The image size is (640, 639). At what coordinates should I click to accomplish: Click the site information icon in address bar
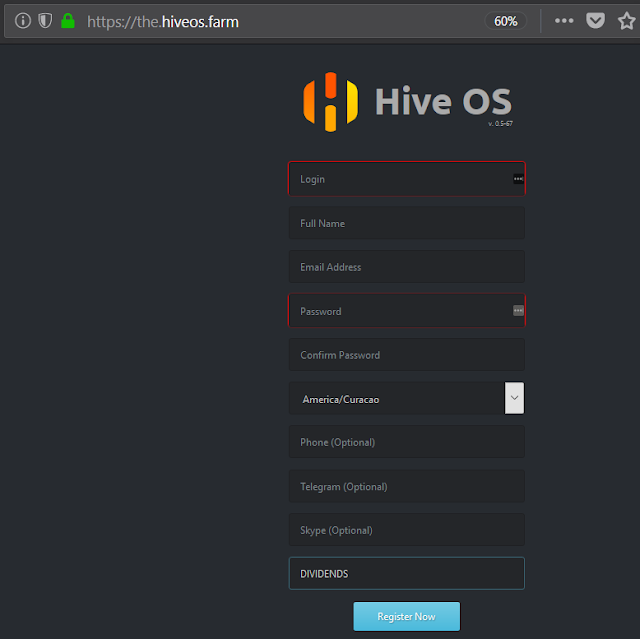23,21
